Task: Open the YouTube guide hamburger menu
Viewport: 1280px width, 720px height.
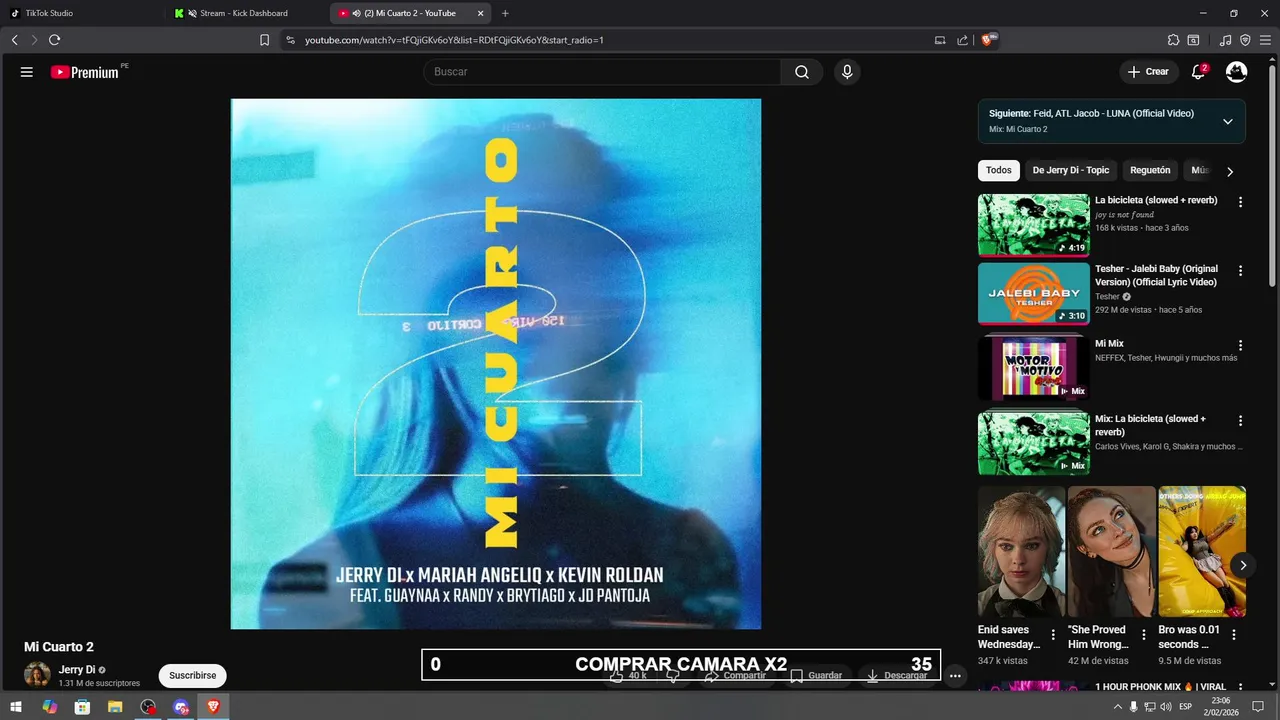Action: point(27,72)
